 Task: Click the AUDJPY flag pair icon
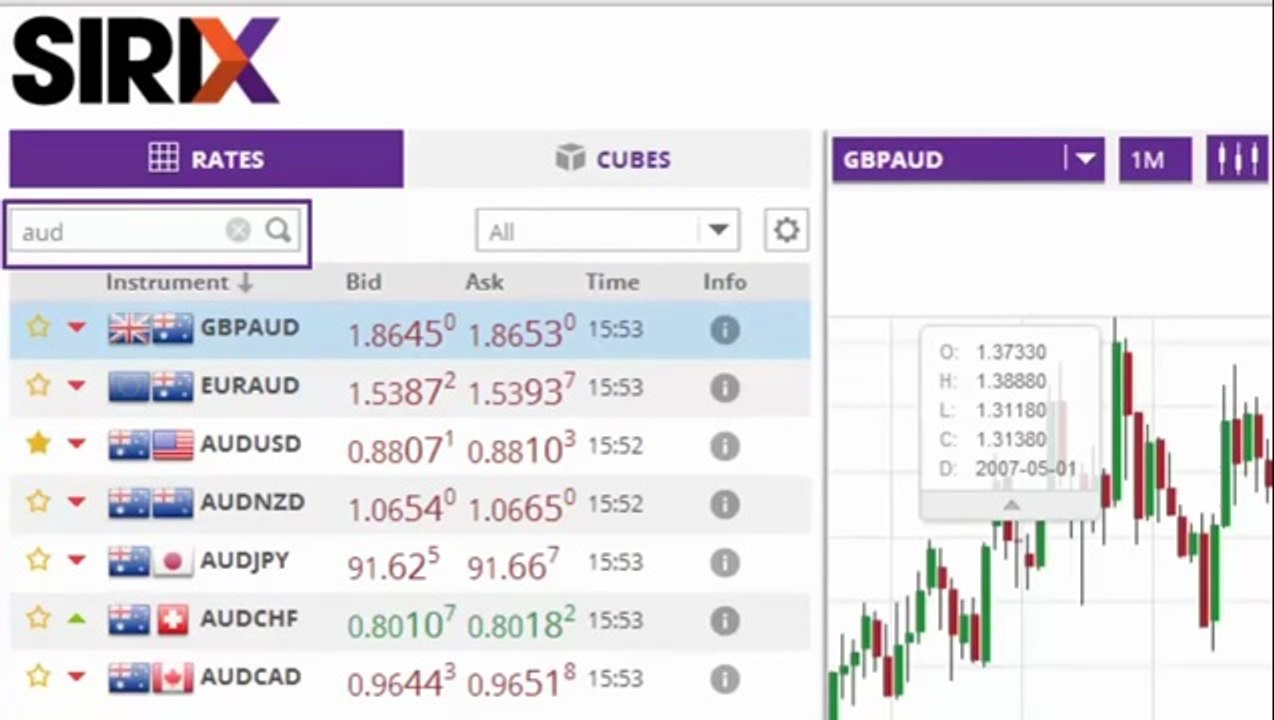pyautogui.click(x=150, y=562)
